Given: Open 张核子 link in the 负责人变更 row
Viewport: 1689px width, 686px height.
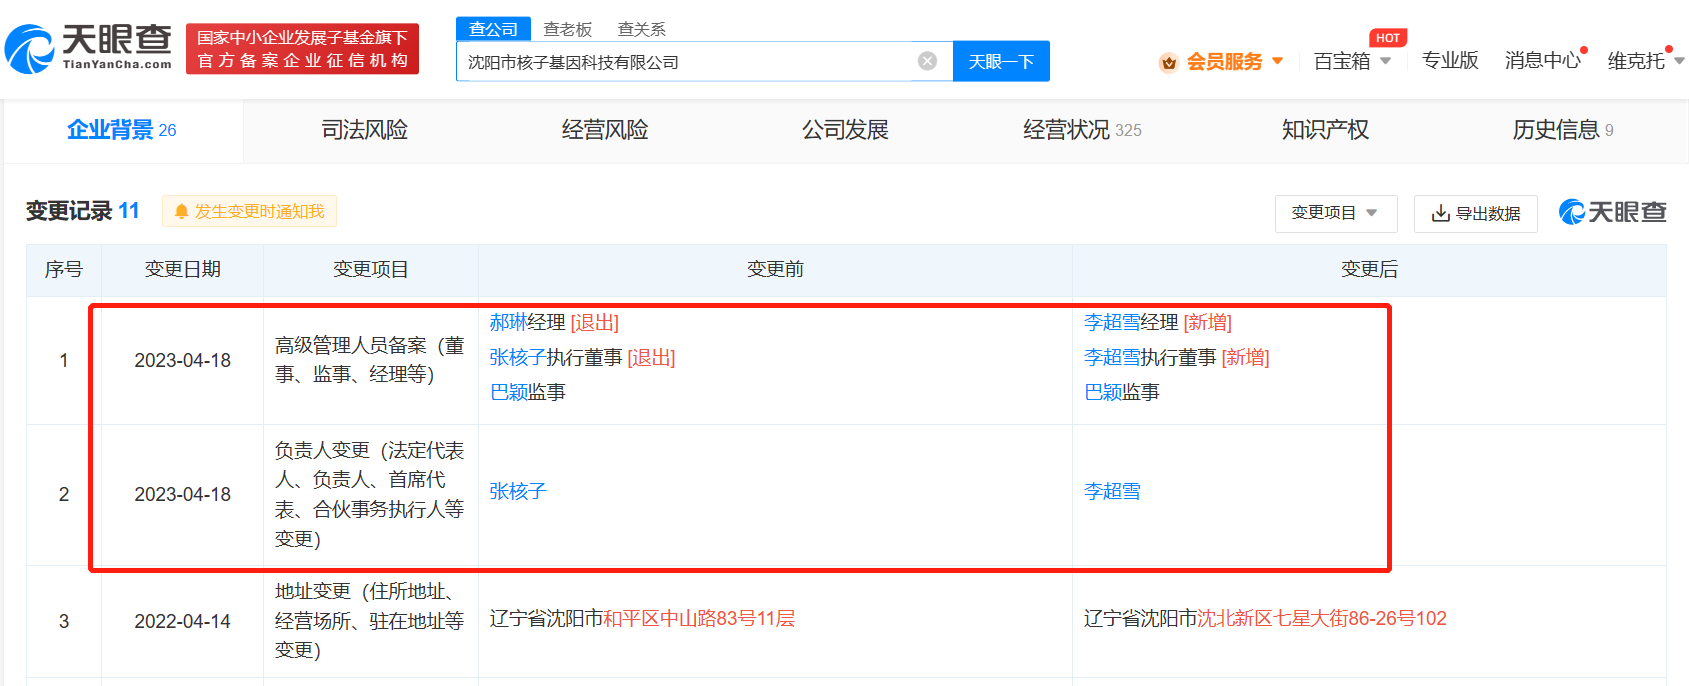Looking at the screenshot, I should click(518, 492).
